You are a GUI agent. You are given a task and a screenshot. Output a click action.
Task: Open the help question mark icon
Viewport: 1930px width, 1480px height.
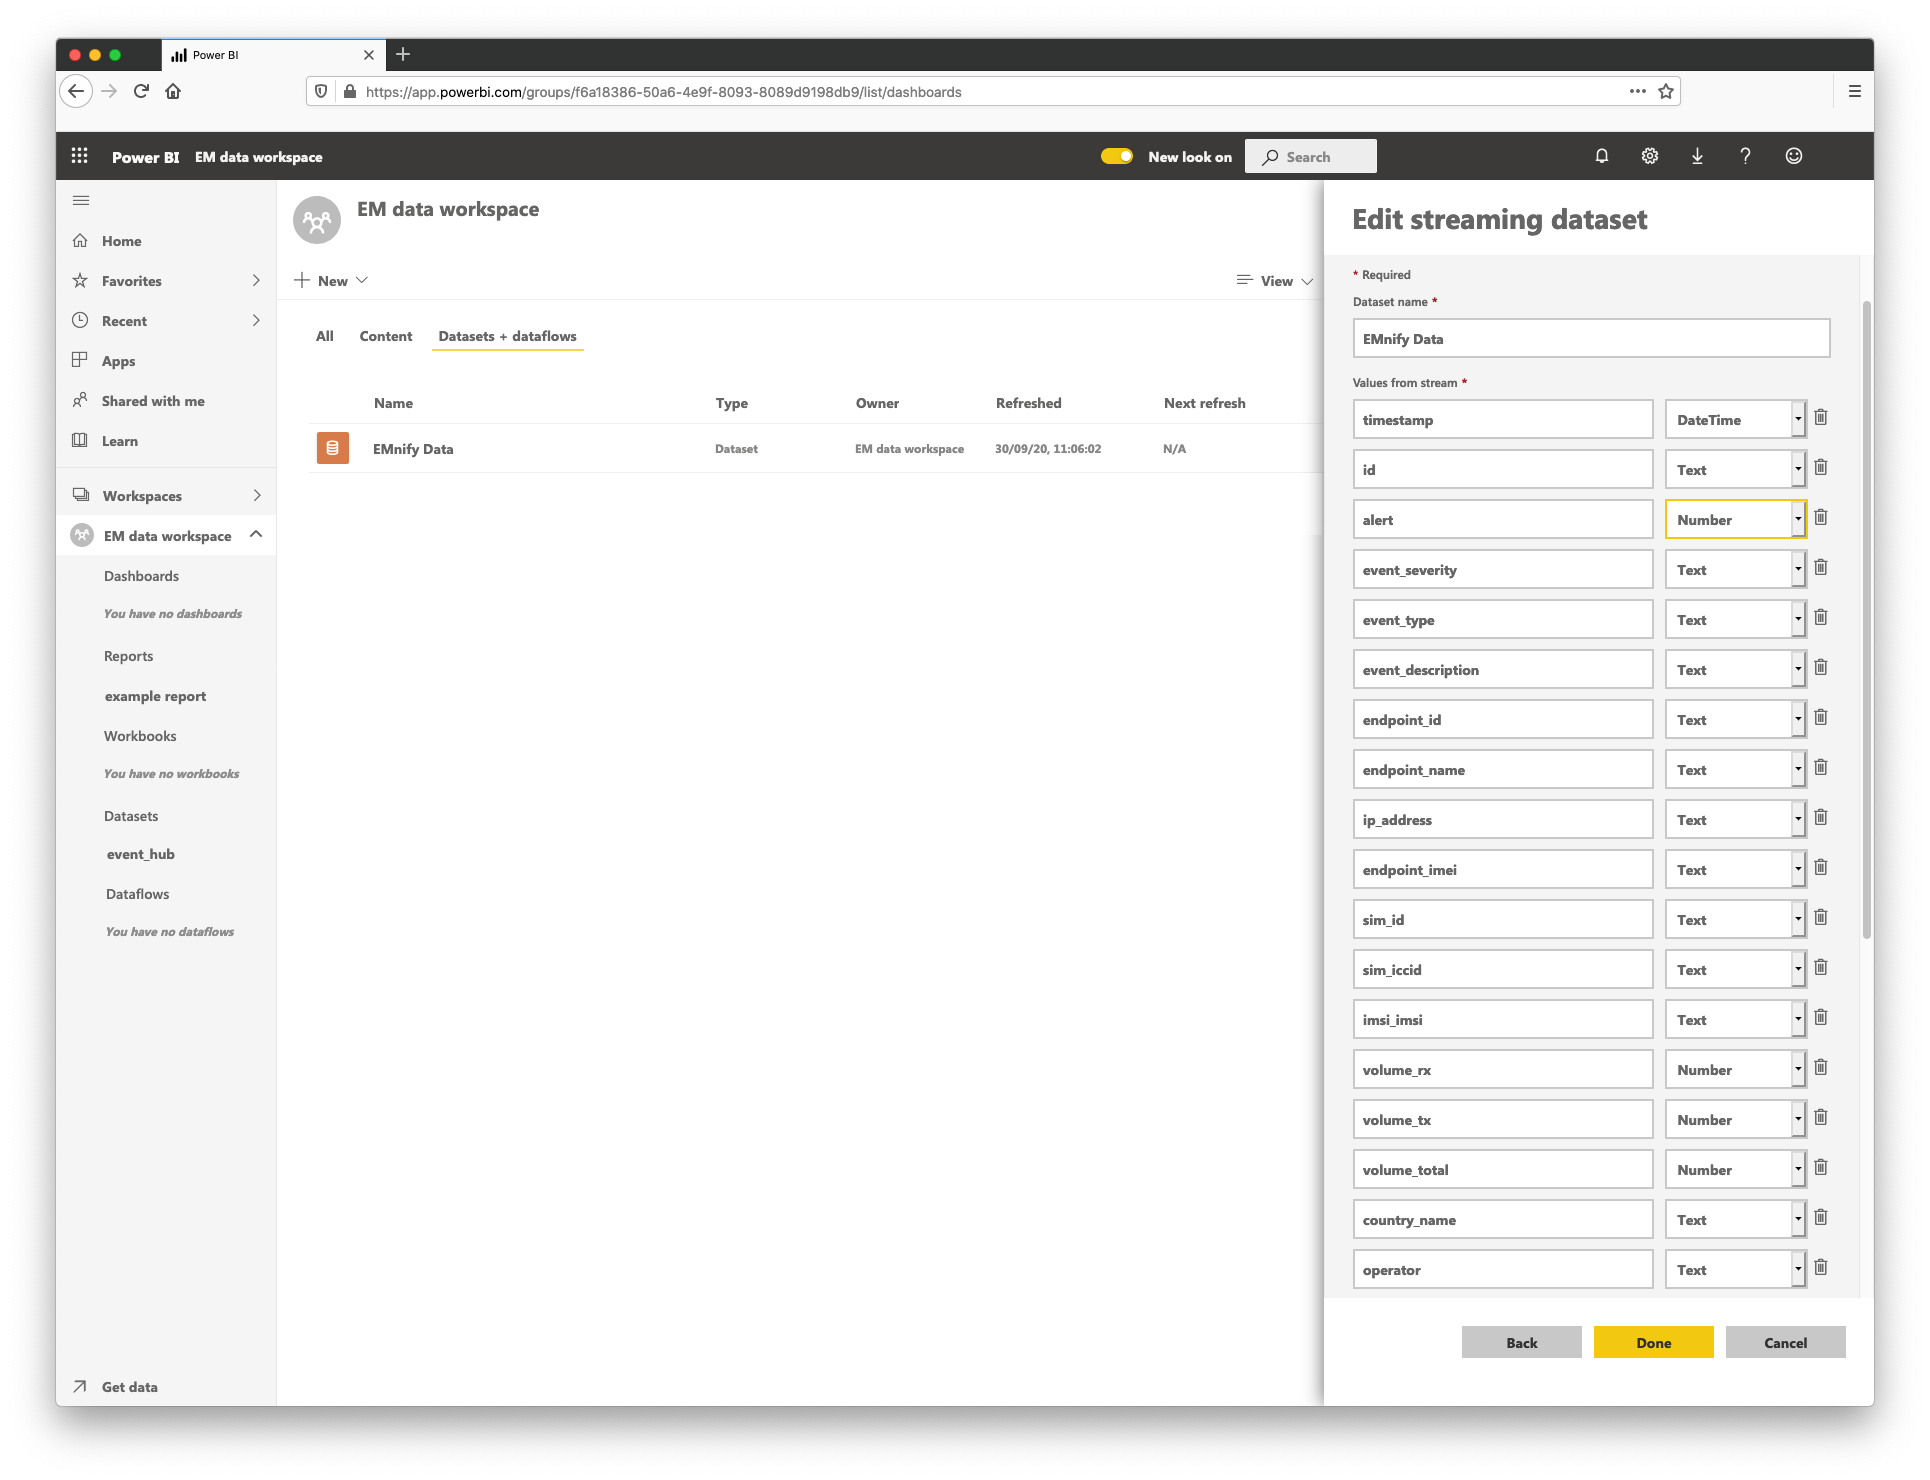[x=1745, y=156]
